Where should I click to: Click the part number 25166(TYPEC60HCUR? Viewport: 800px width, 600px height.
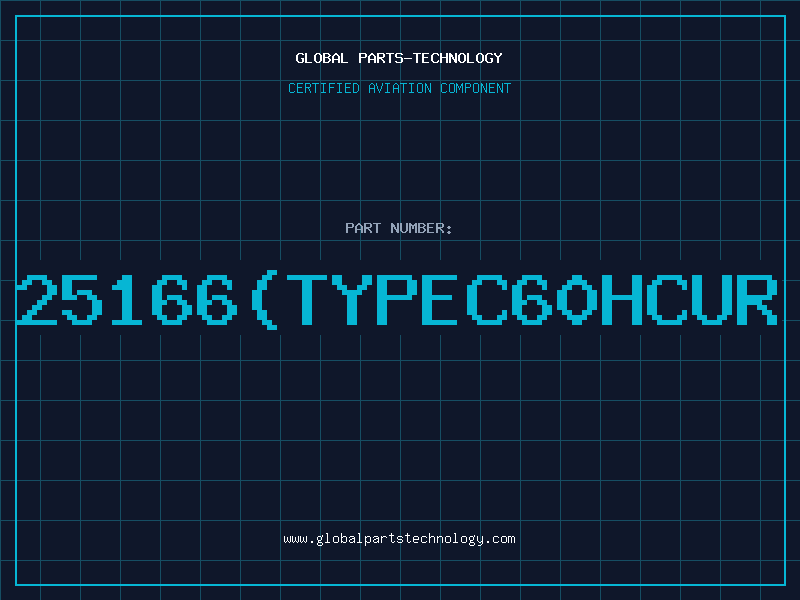397,300
